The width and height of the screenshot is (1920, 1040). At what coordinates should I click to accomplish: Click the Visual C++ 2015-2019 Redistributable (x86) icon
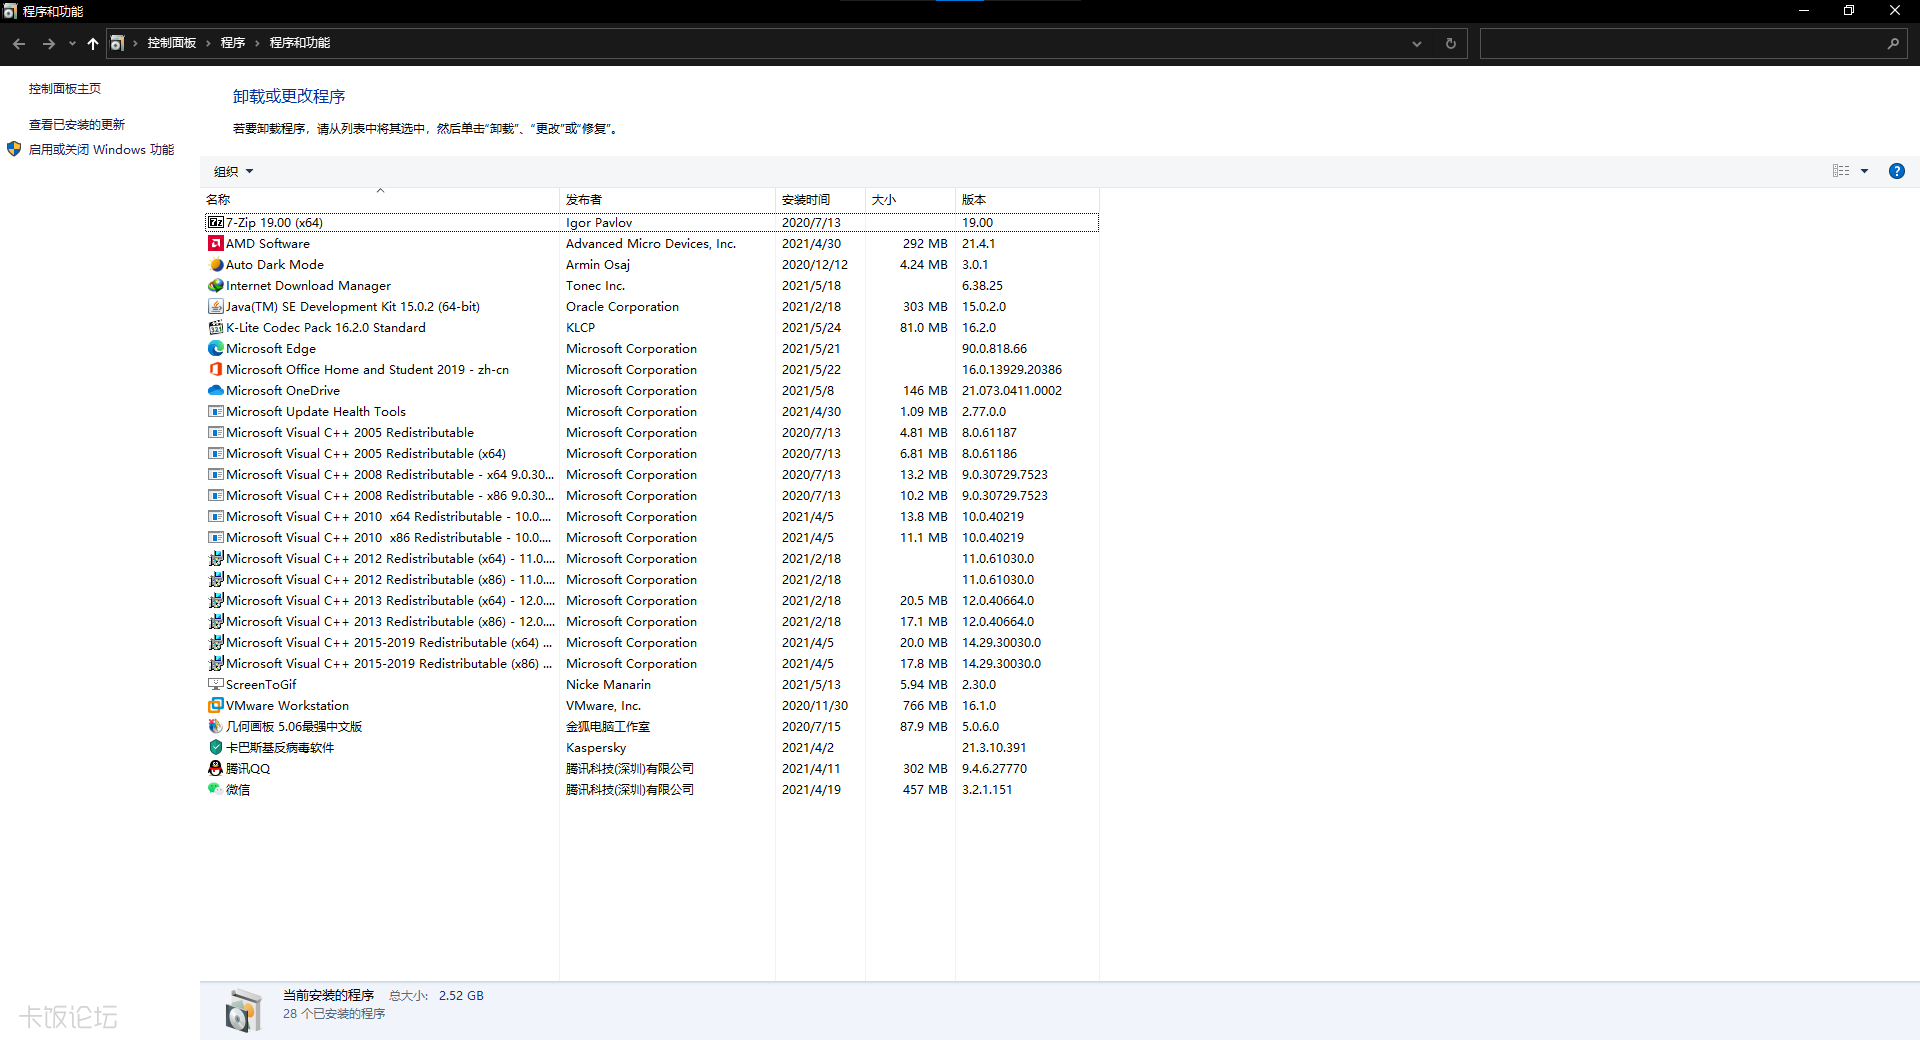tap(215, 664)
